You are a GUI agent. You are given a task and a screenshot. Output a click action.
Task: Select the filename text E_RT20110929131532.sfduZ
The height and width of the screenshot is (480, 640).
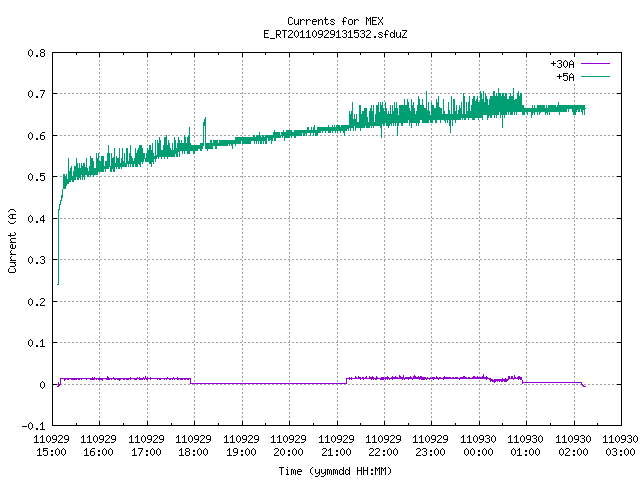(335, 34)
